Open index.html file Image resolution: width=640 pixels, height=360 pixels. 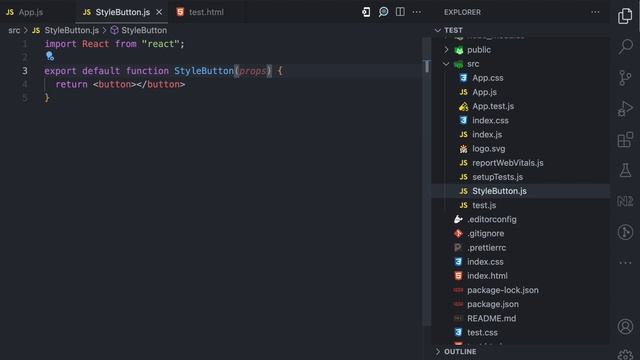coord(487,276)
